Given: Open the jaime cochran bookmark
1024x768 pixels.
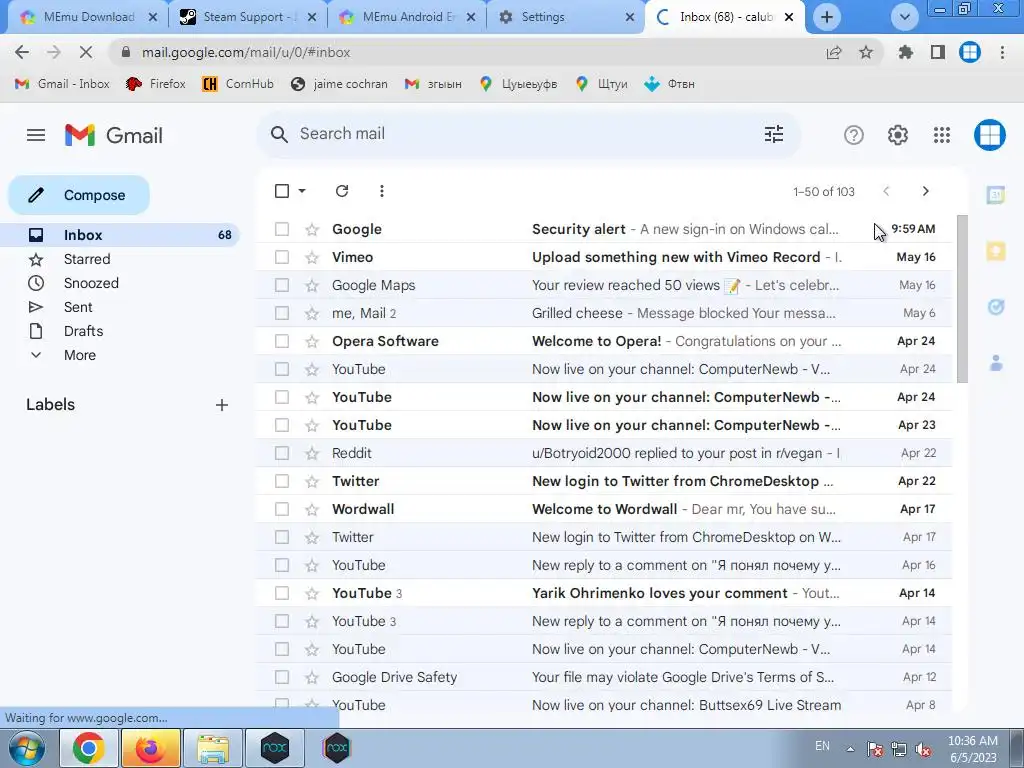Looking at the screenshot, I should coord(339,84).
